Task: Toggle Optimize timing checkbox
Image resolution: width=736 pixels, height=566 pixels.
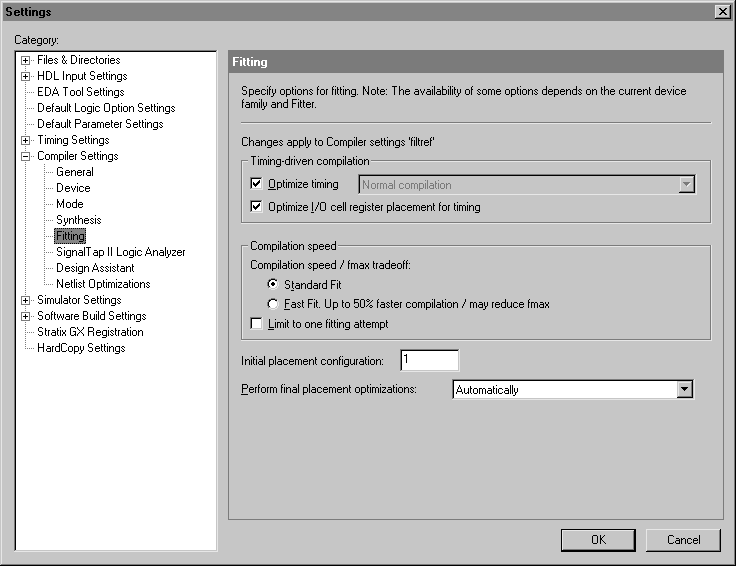Action: pyautogui.click(x=256, y=184)
